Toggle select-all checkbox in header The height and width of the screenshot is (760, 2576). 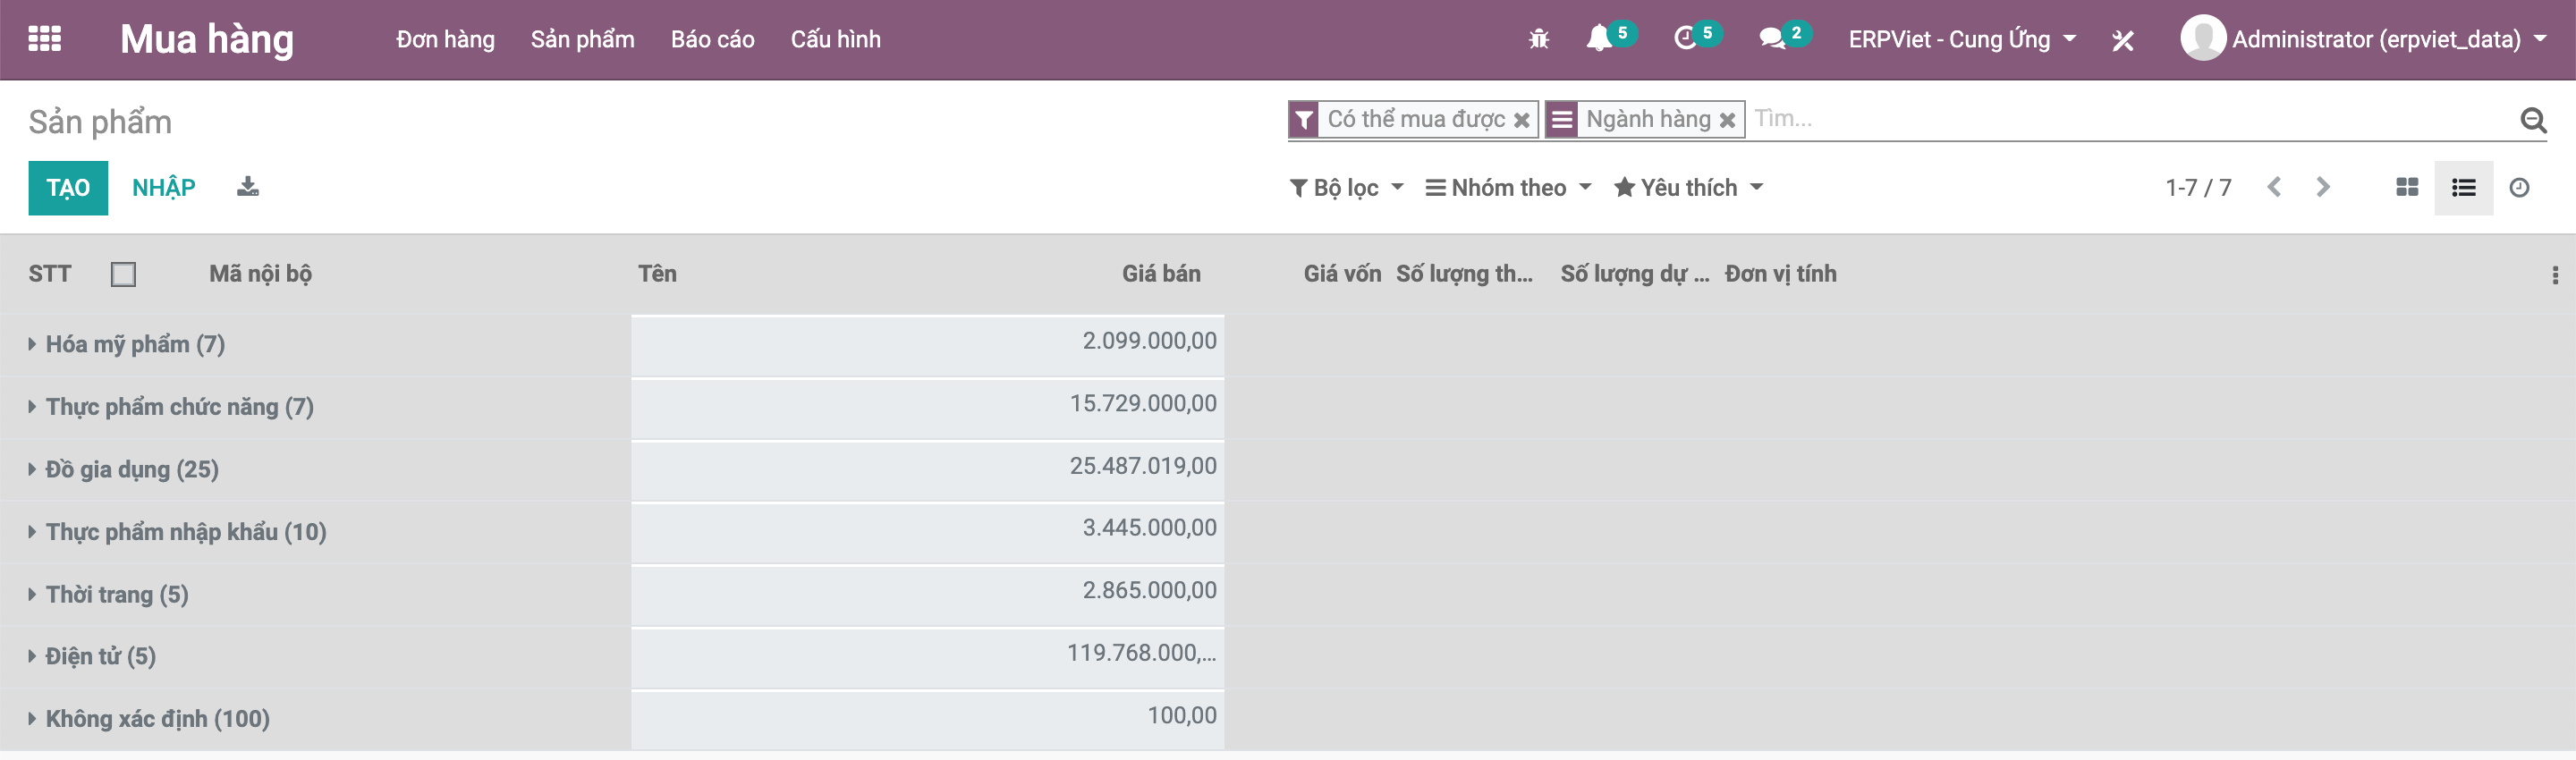[123, 274]
